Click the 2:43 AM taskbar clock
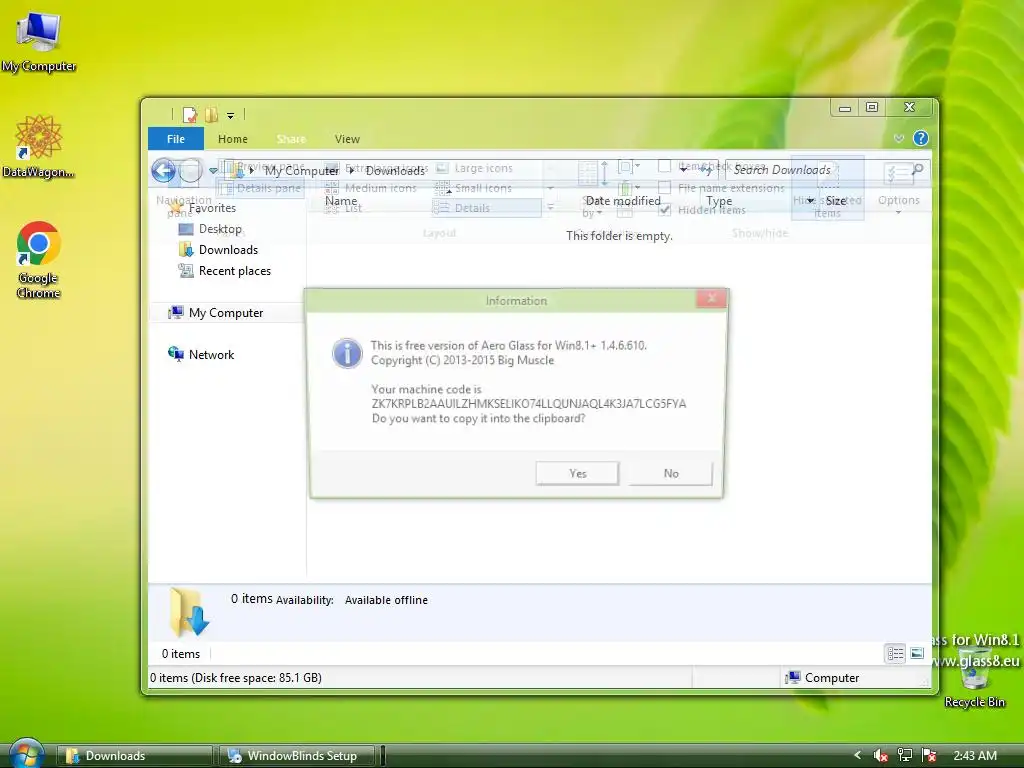1024x768 pixels. point(975,756)
